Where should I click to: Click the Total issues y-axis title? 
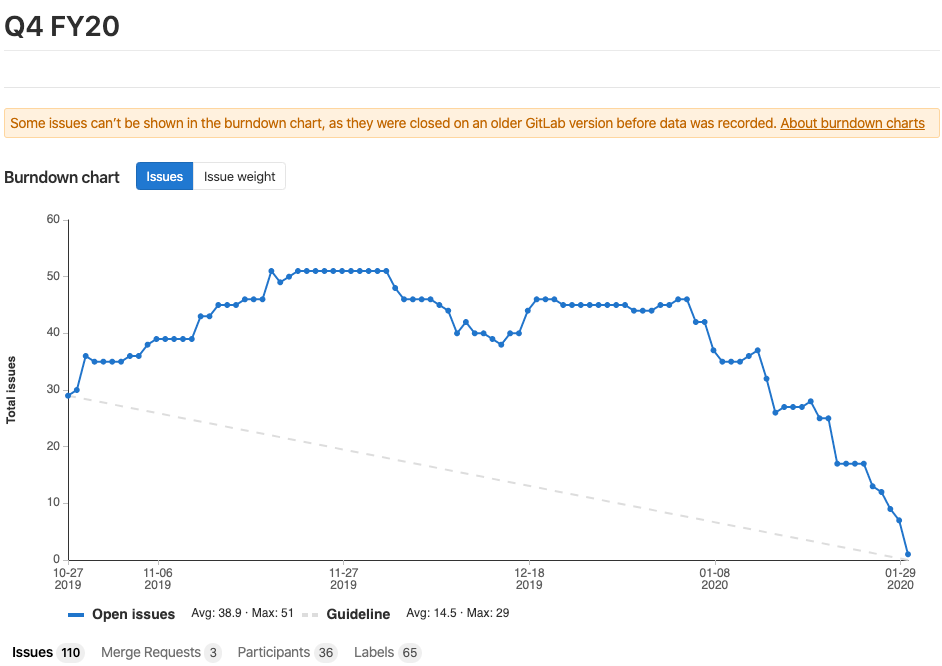[x=11, y=389]
